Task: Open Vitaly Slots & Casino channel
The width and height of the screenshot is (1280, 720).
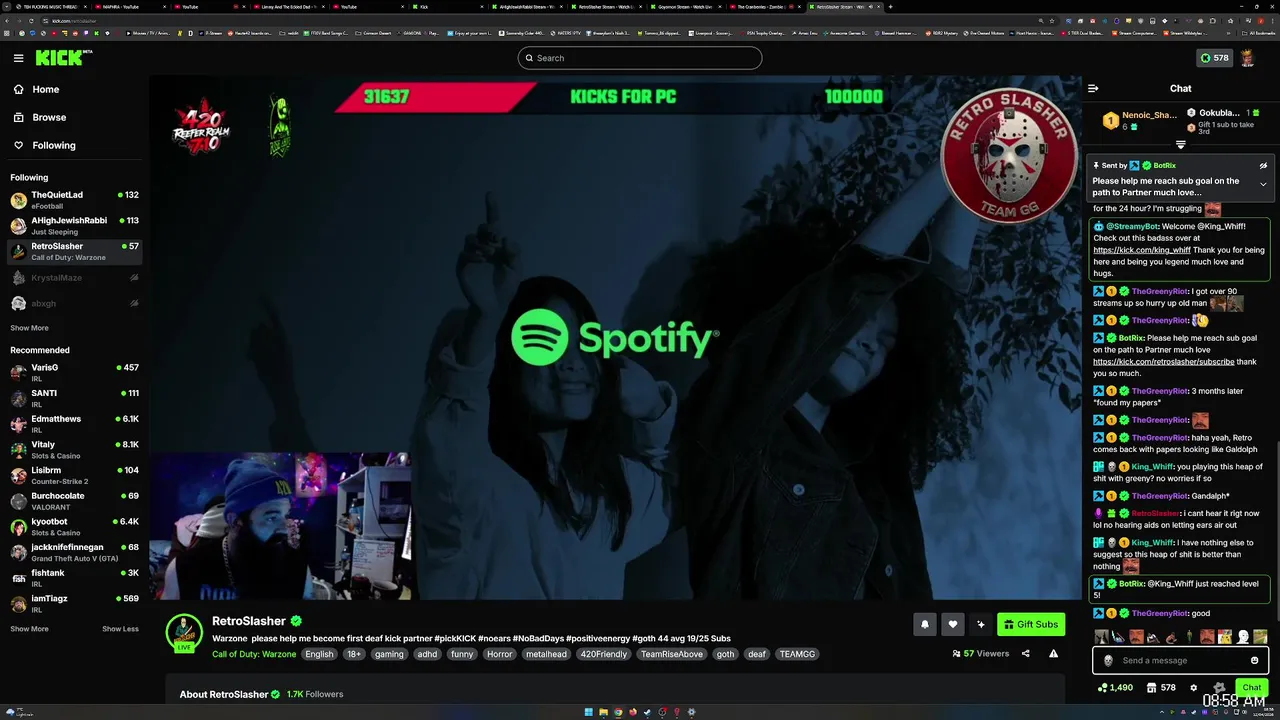Action: click(x=75, y=449)
